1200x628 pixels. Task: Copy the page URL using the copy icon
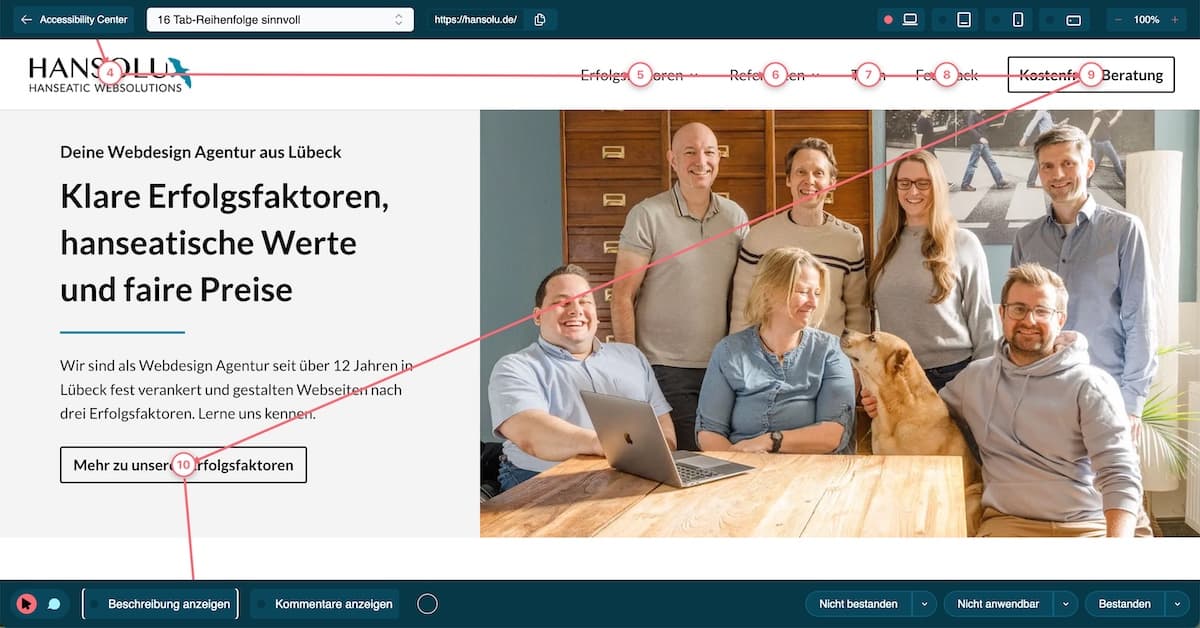click(x=539, y=18)
